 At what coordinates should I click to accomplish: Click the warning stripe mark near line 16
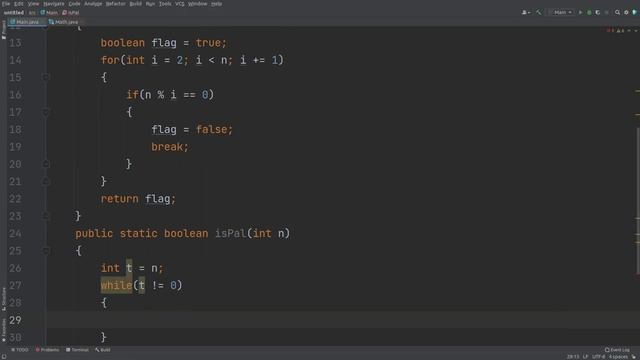637,91
